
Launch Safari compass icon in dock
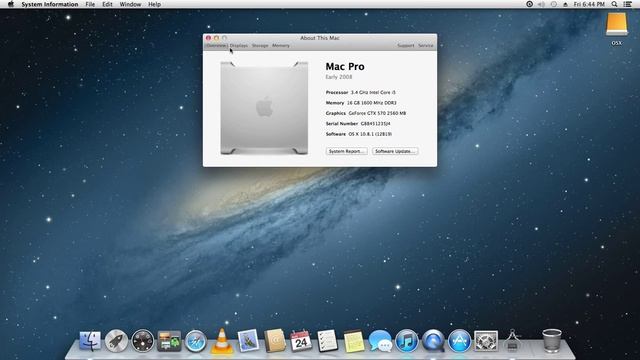tap(196, 341)
